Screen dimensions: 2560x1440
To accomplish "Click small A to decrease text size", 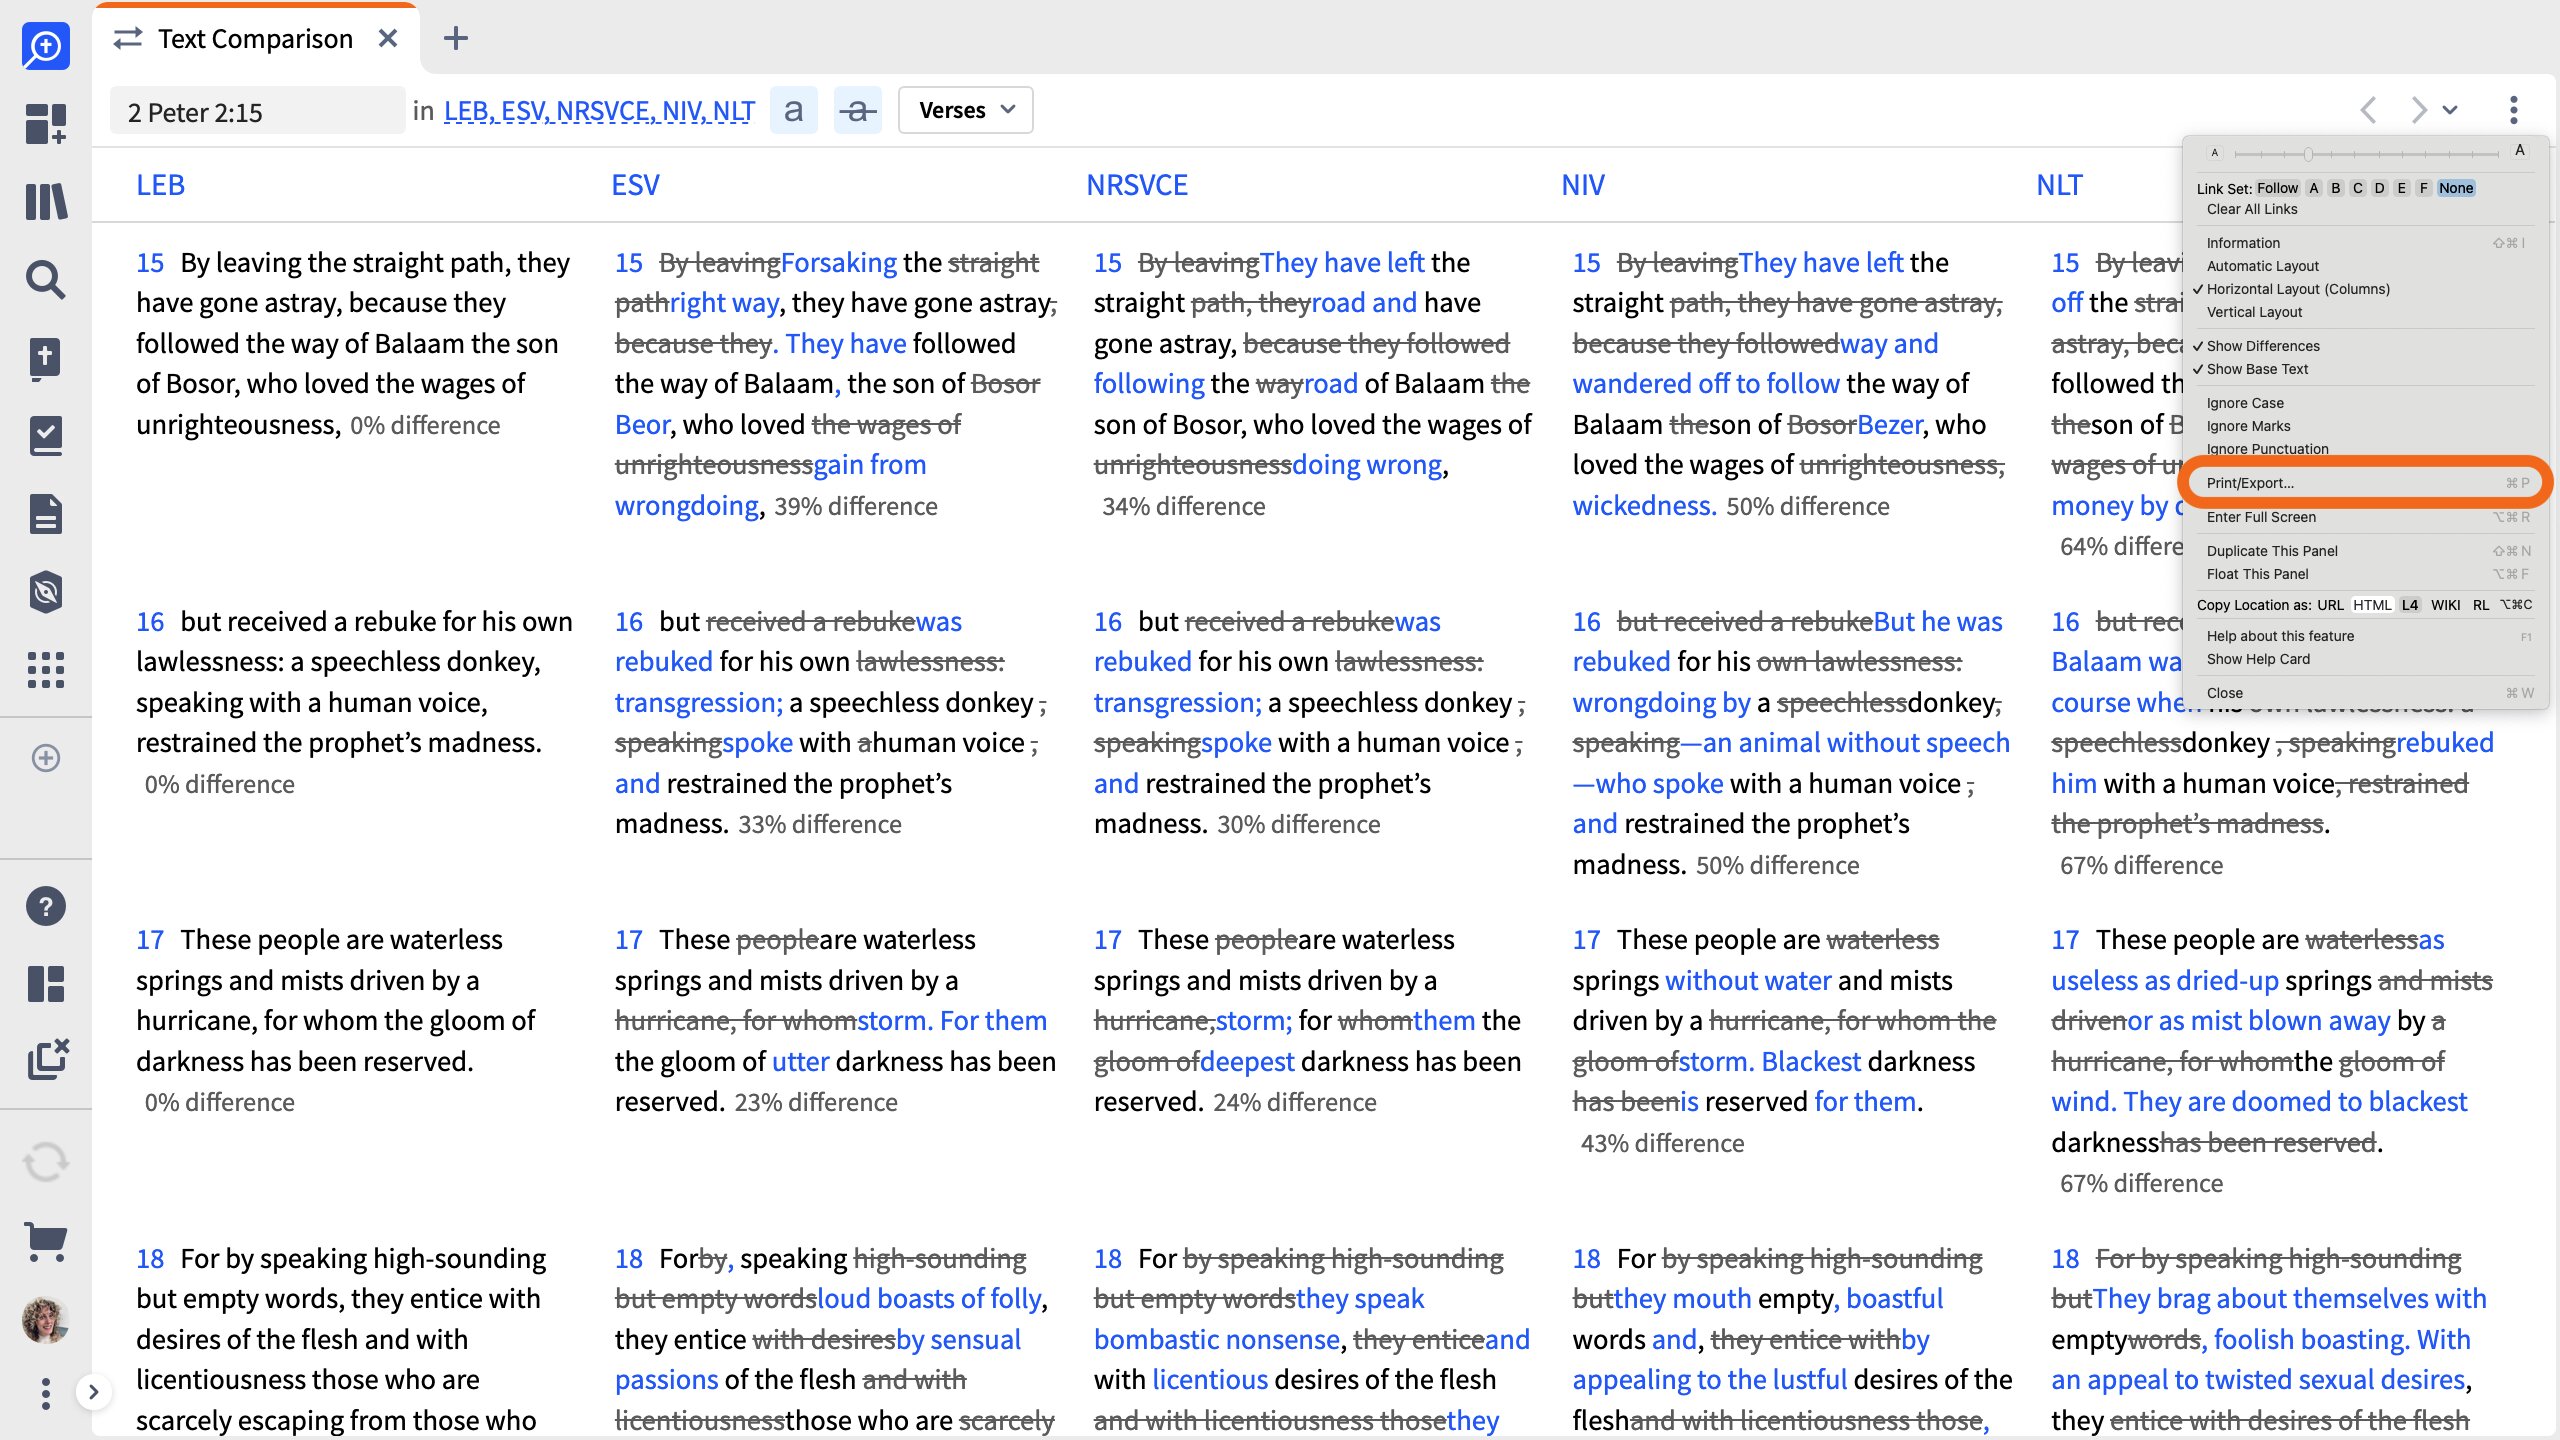I will [2215, 153].
